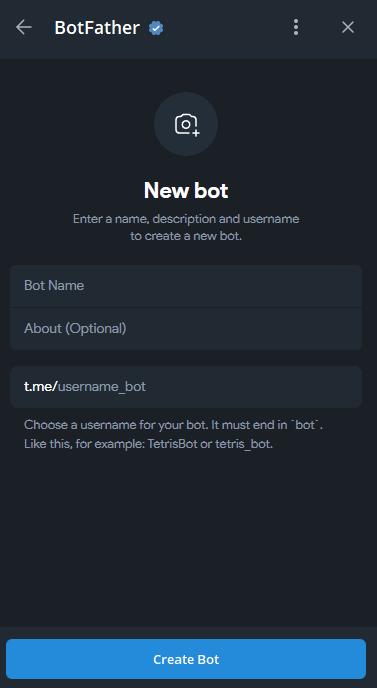Screen dimensions: 377x688
Task: Click the blue verified badge beside BotFather
Action: (156, 28)
